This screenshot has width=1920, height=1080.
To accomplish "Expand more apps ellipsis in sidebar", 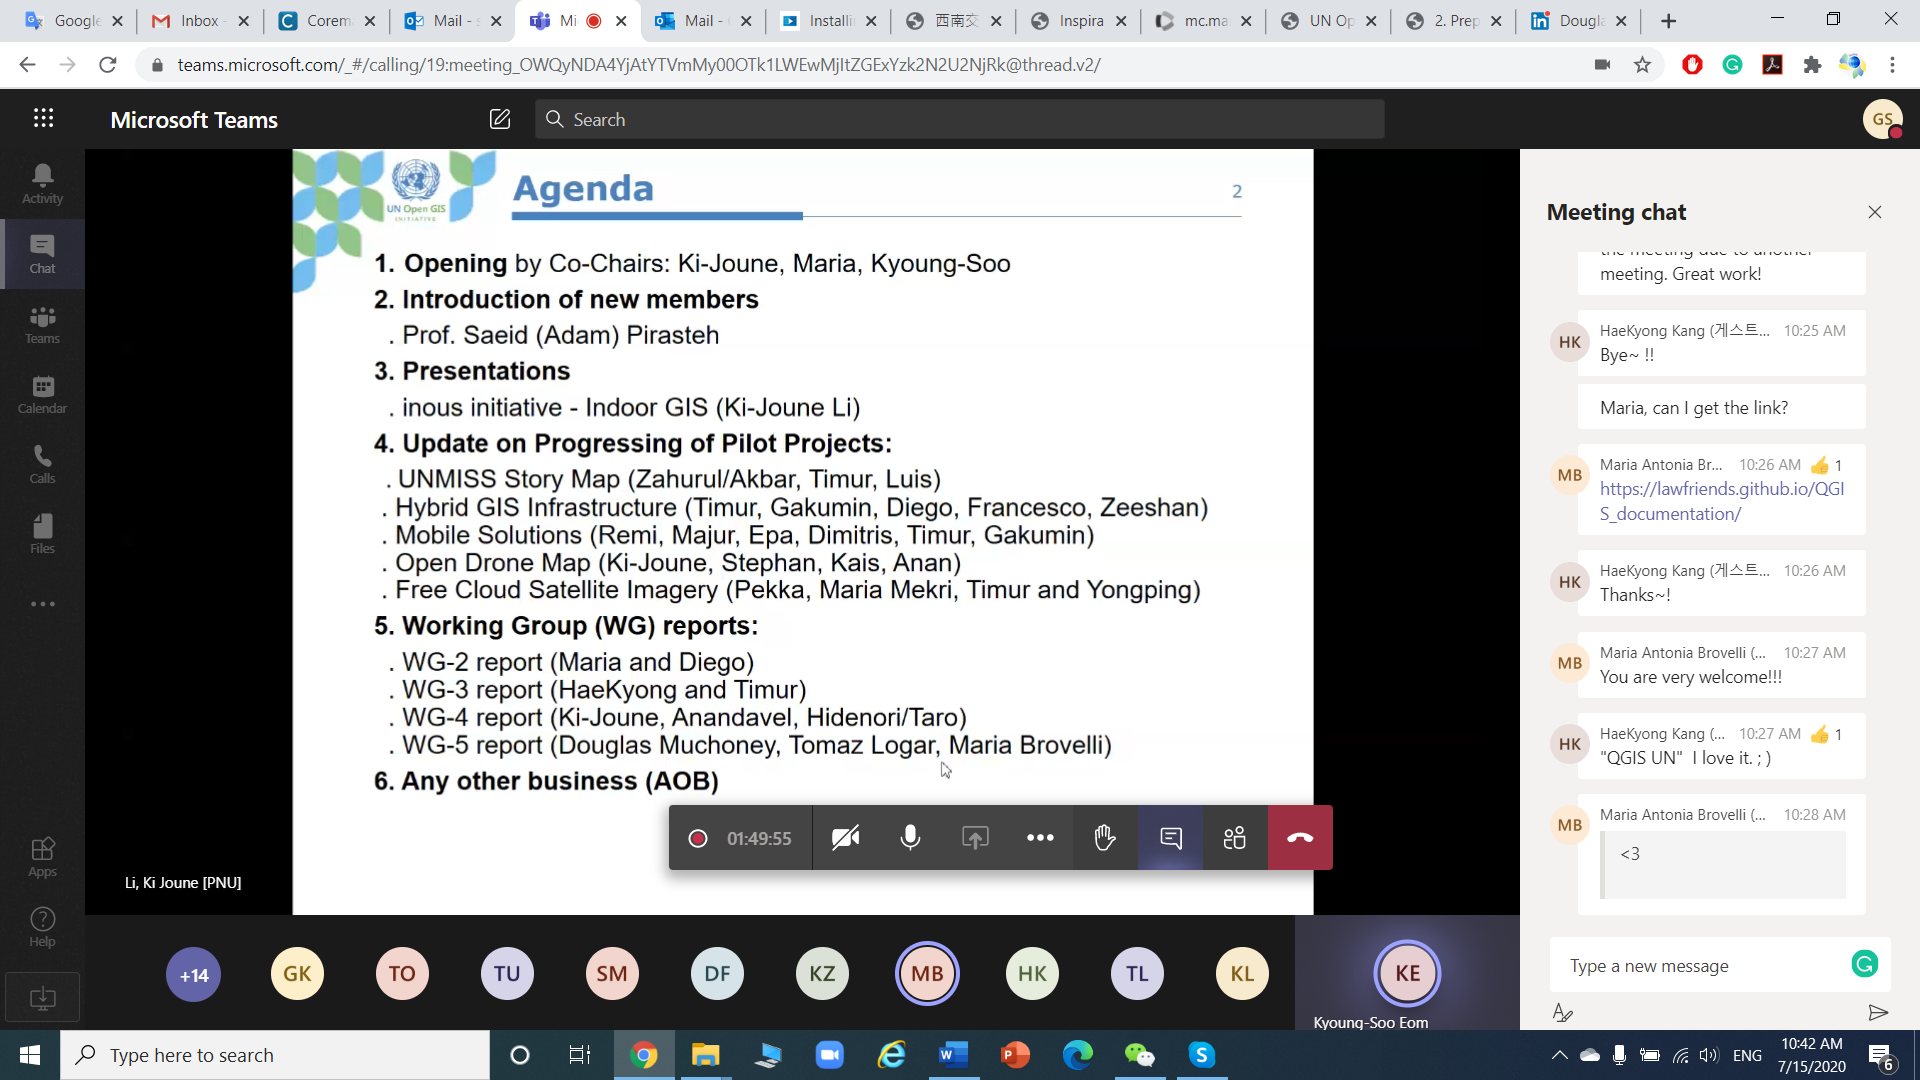I will click(42, 604).
